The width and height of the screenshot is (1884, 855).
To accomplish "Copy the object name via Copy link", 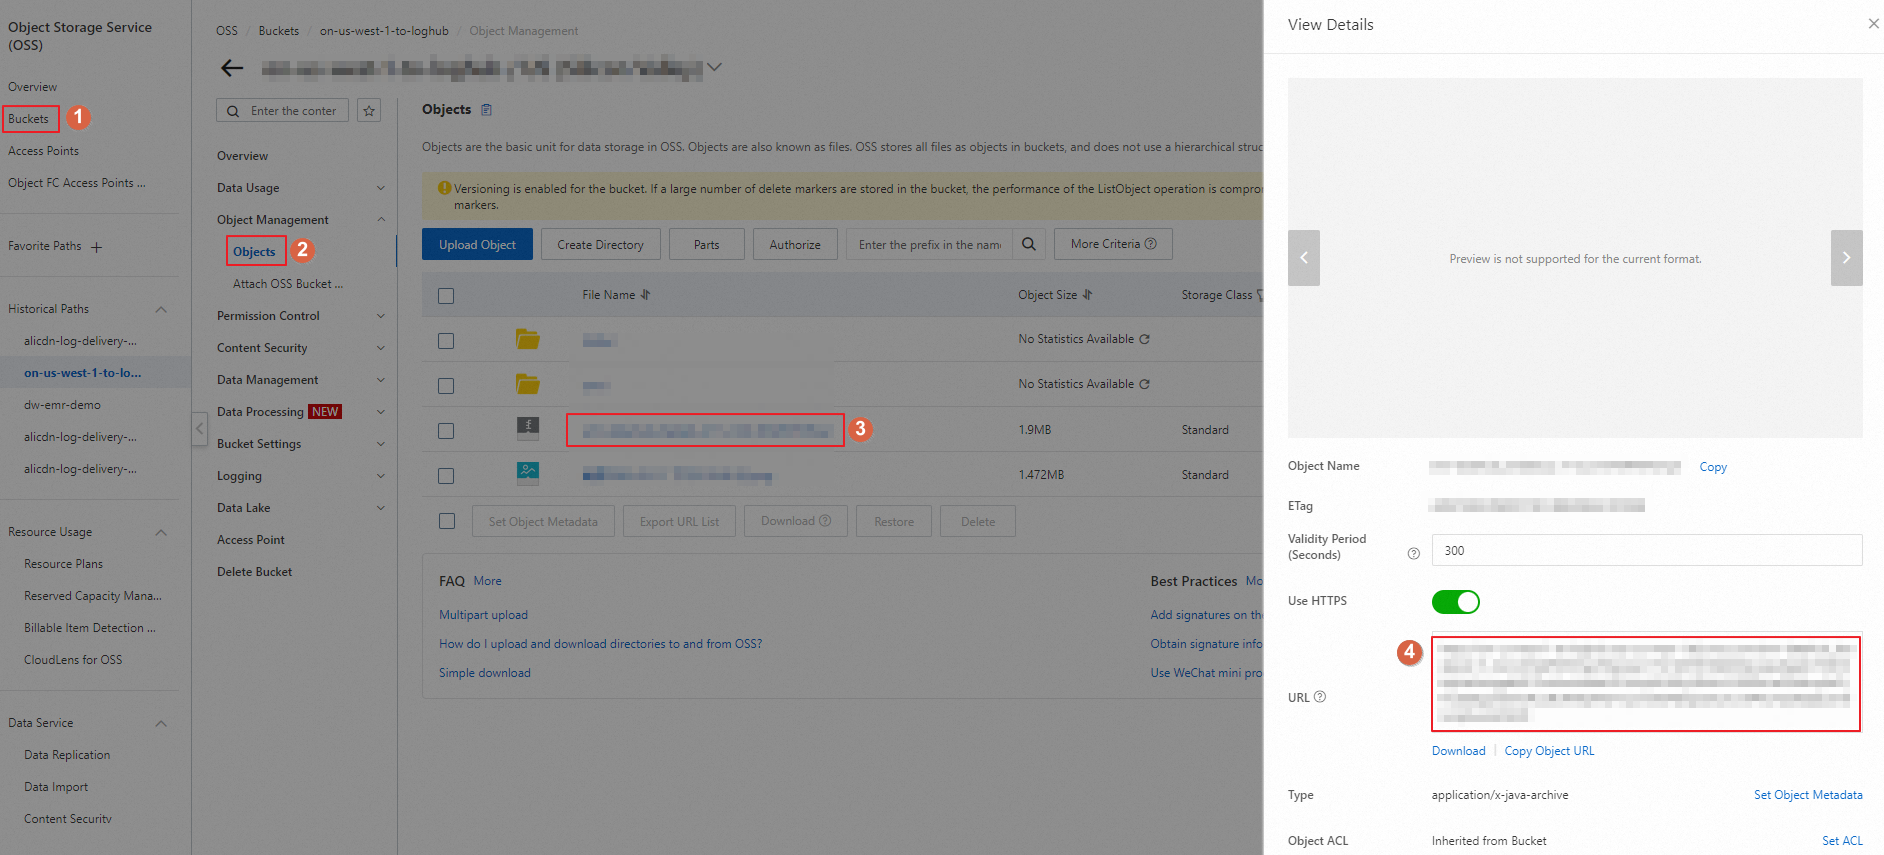I will click(x=1713, y=467).
